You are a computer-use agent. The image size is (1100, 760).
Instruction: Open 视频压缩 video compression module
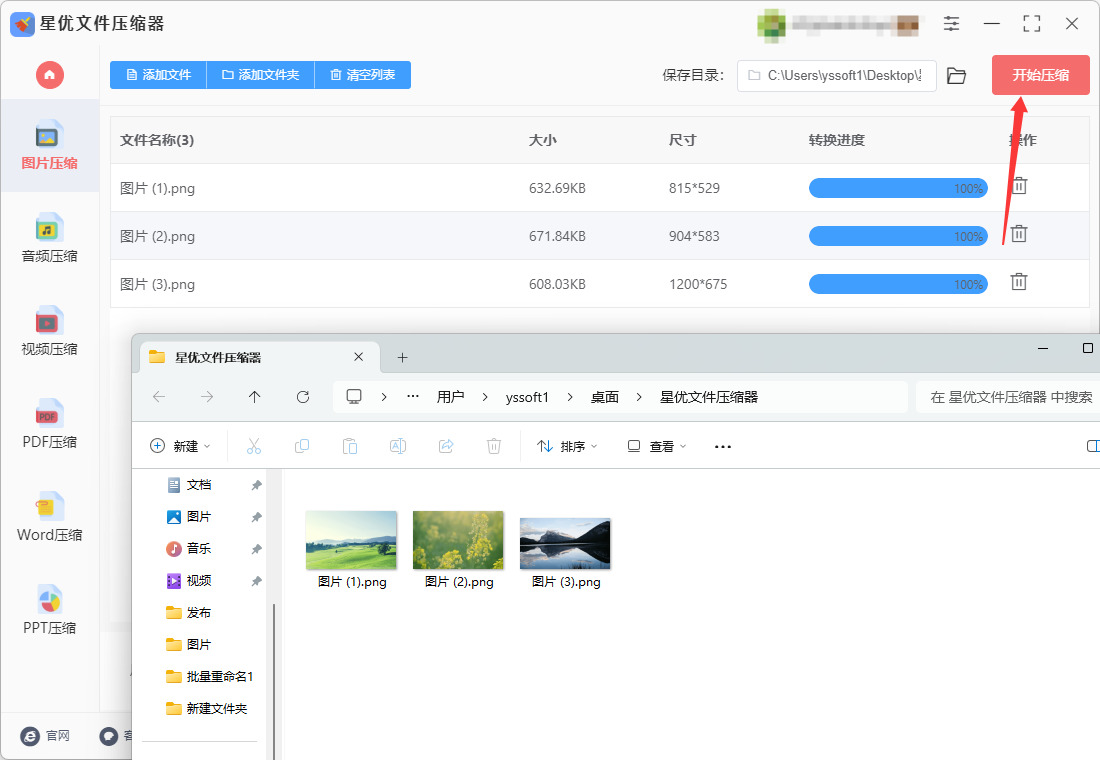point(49,331)
